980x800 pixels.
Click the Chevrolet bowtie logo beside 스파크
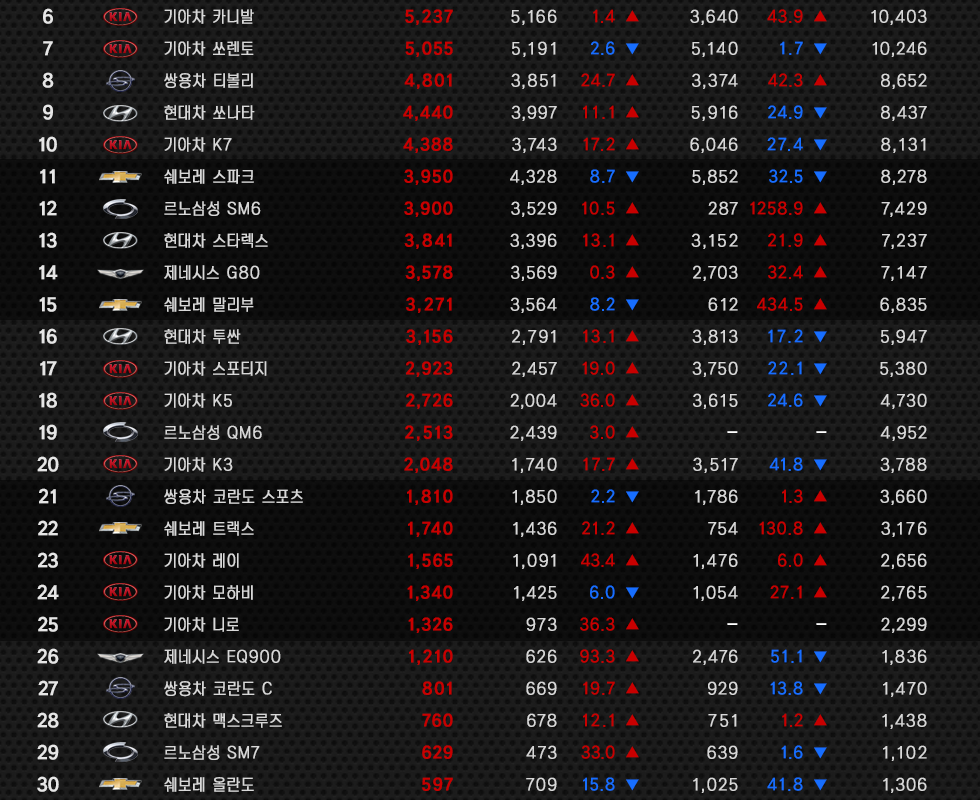click(x=120, y=177)
